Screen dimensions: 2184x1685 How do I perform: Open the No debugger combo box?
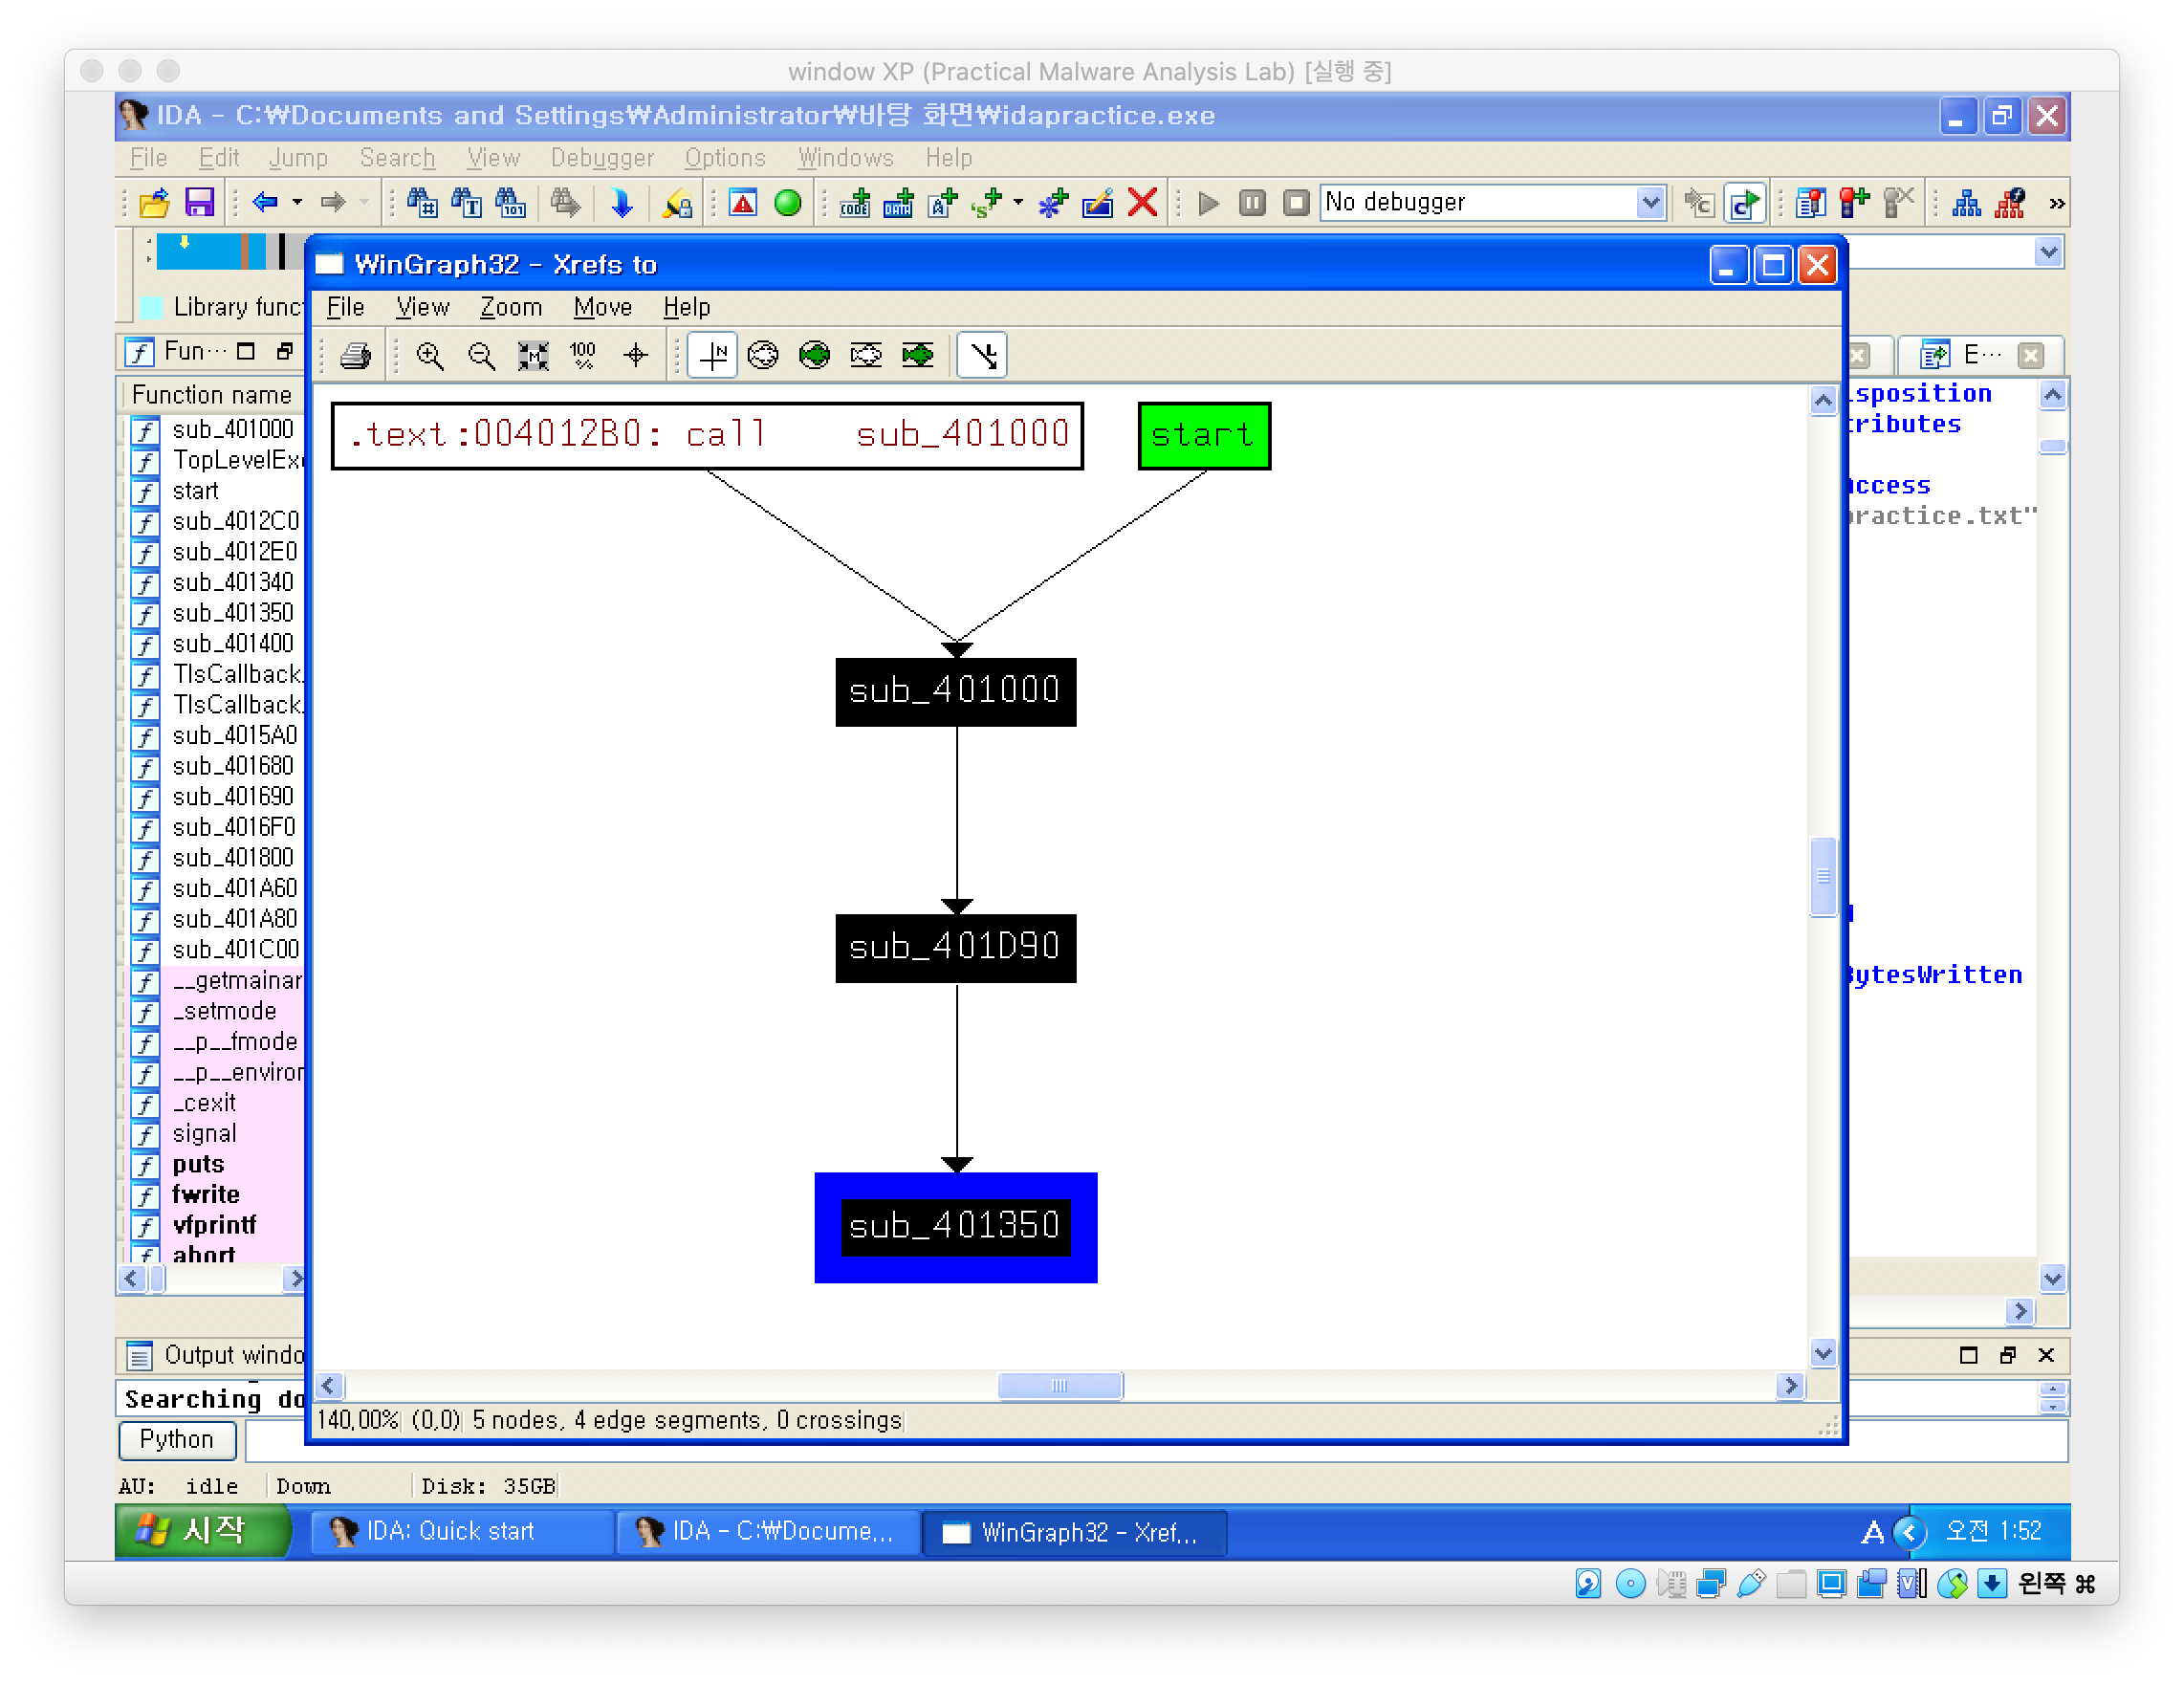pos(1493,203)
